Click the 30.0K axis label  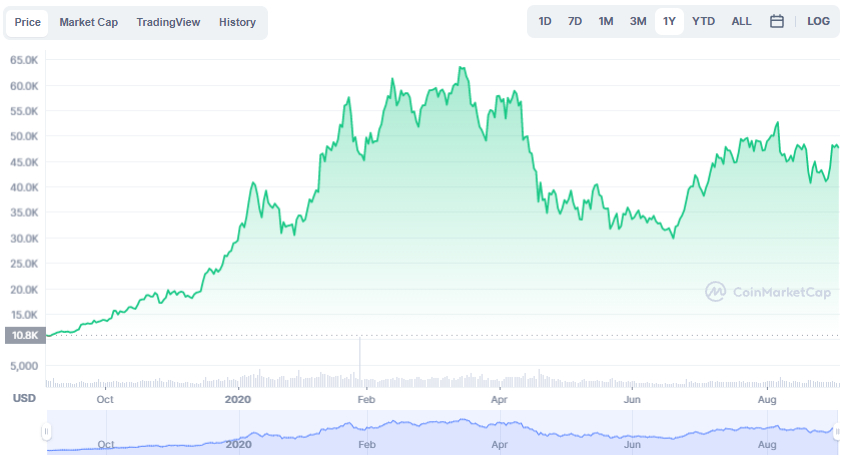pyautogui.click(x=24, y=238)
